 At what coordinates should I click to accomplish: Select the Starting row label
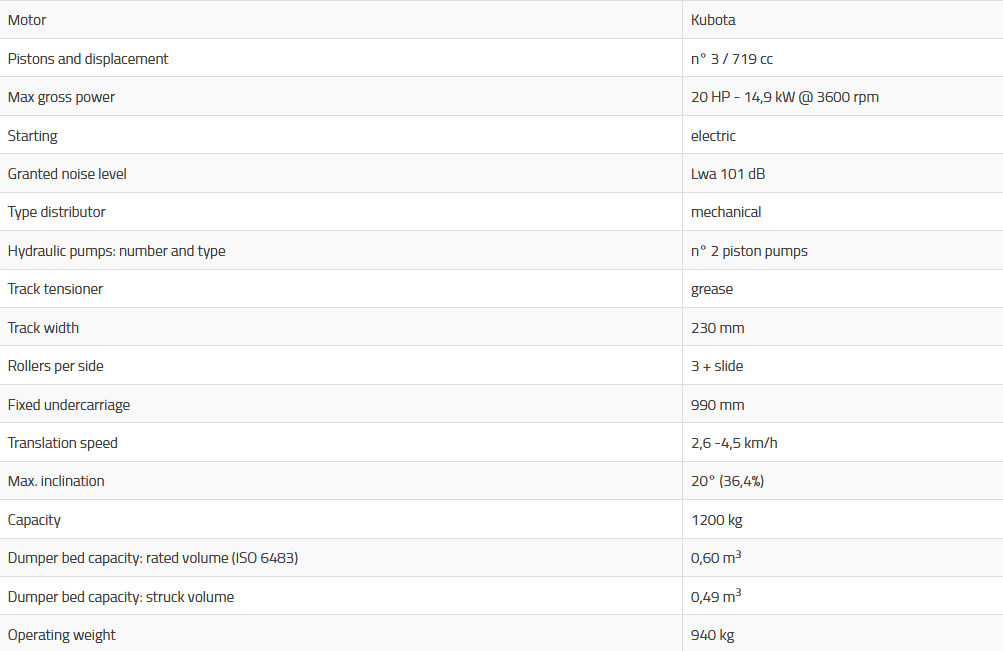pos(33,136)
